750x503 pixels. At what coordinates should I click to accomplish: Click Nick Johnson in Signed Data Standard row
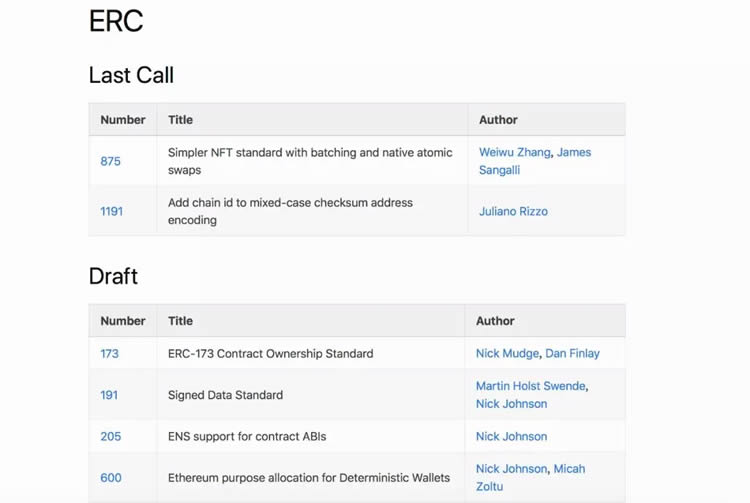[511, 404]
